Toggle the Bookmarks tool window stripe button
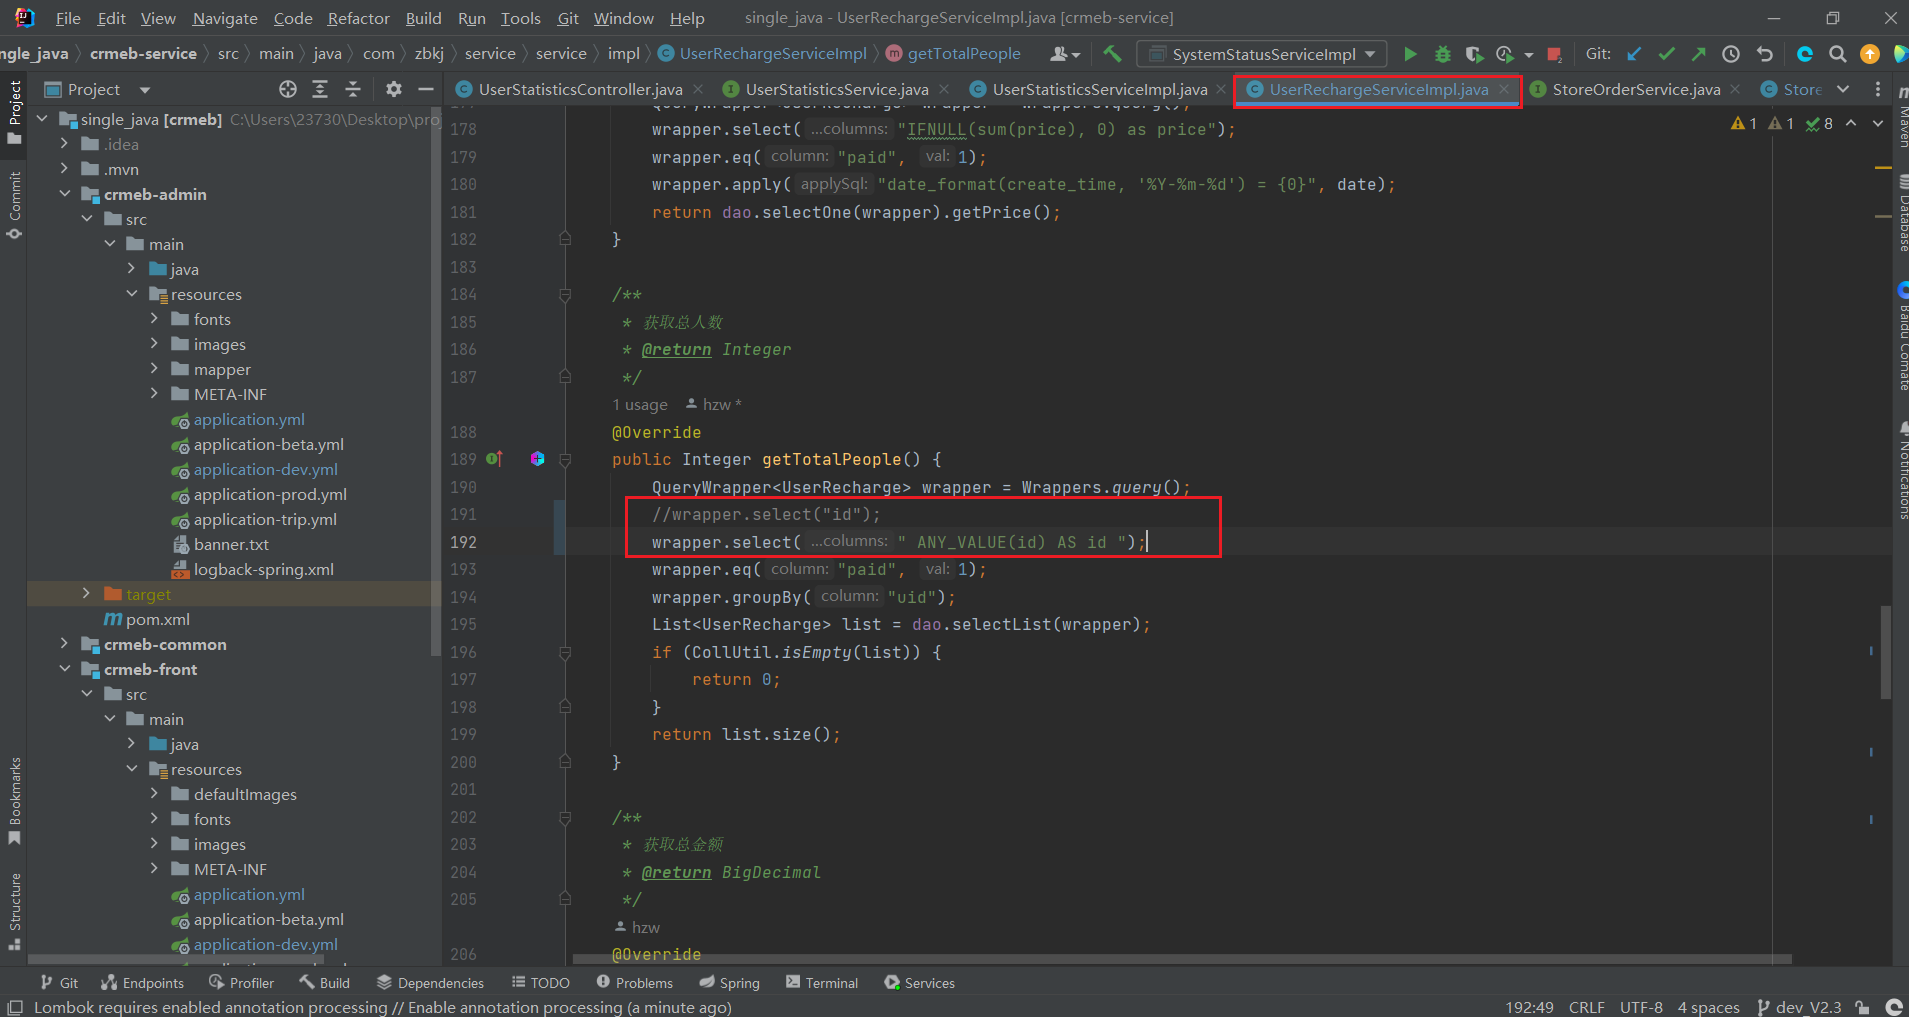Image resolution: width=1909 pixels, height=1017 pixels. [x=14, y=800]
